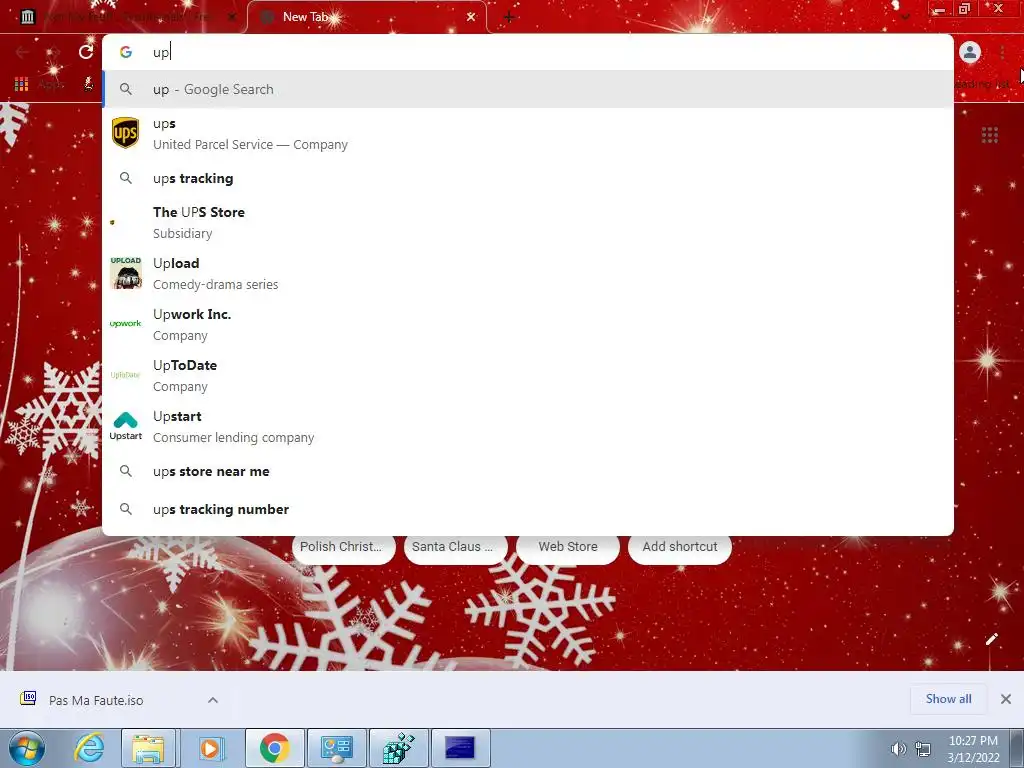Viewport: 1024px width, 768px height.
Task: Open the Polish Christ... shortcut
Action: tap(344, 547)
